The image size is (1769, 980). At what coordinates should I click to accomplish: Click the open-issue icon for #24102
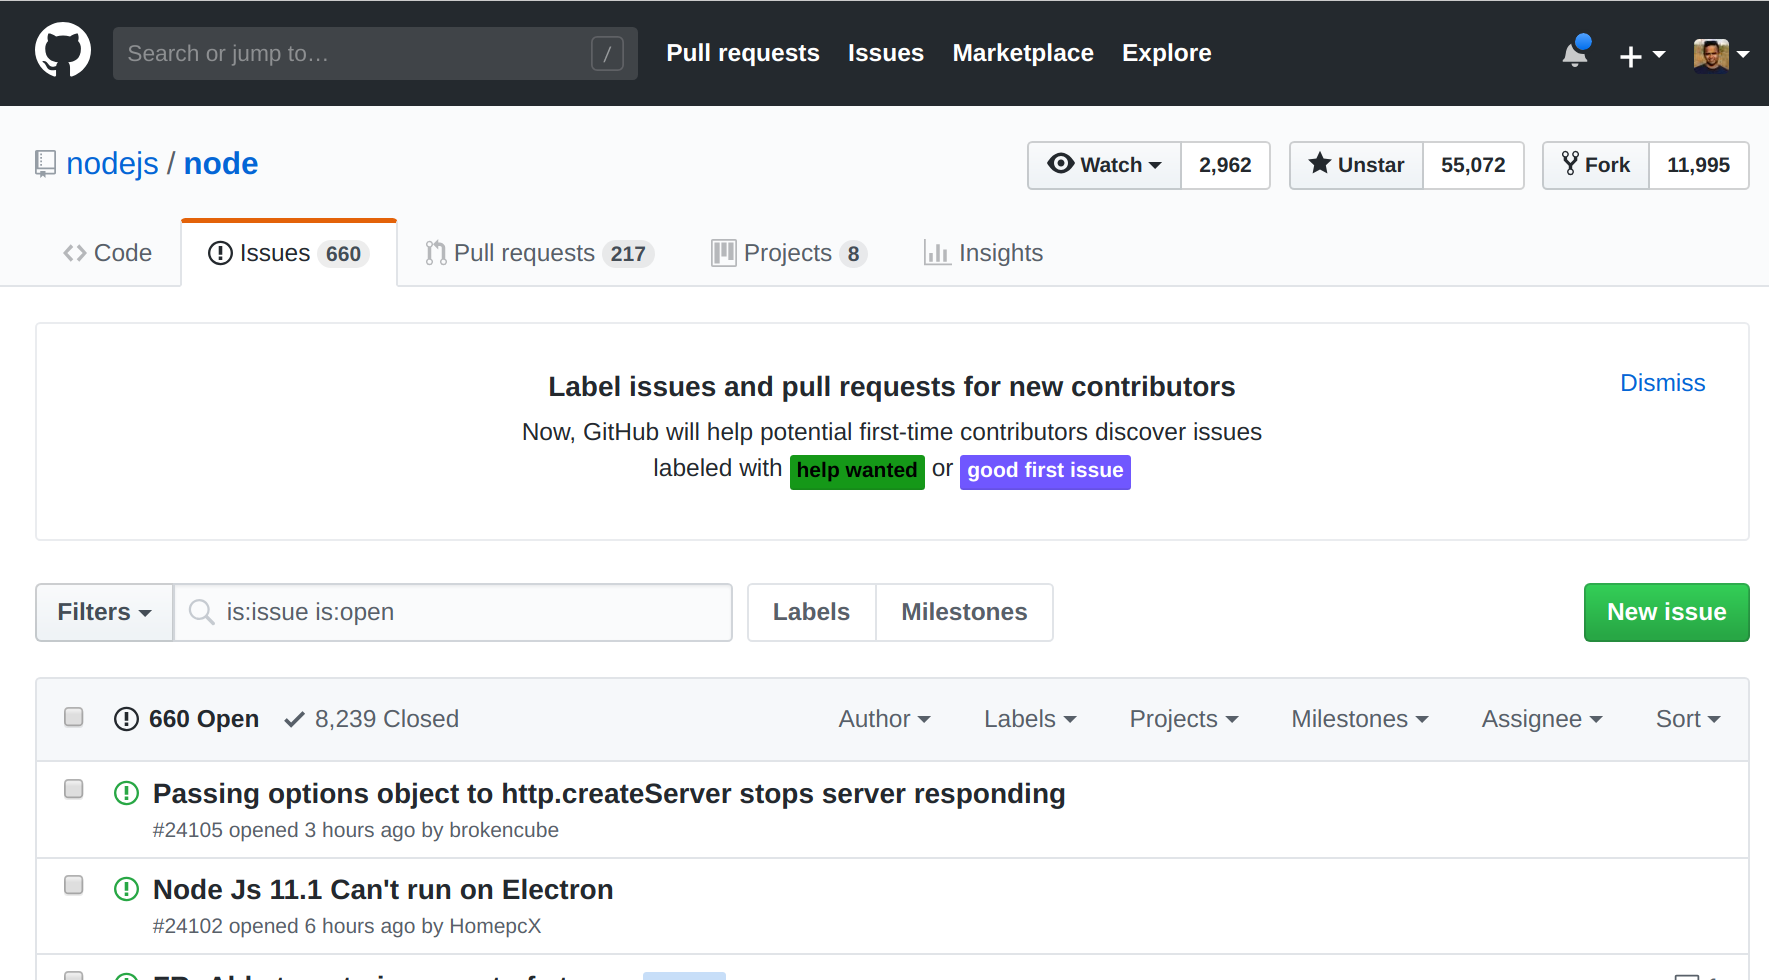click(126, 889)
